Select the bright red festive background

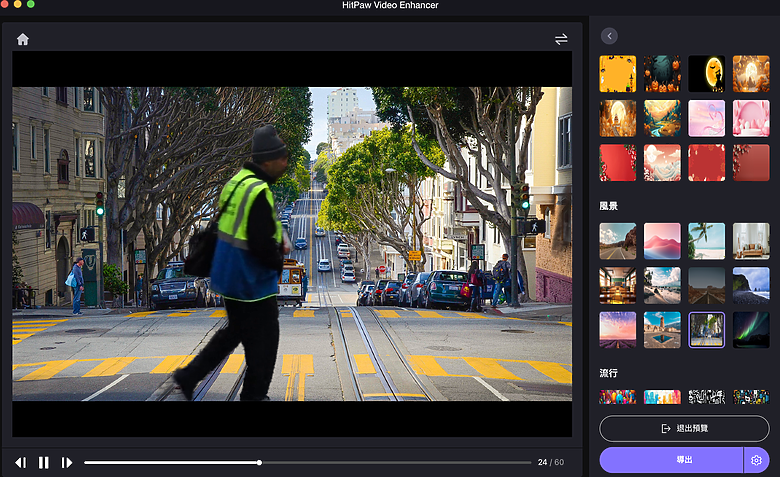point(706,163)
